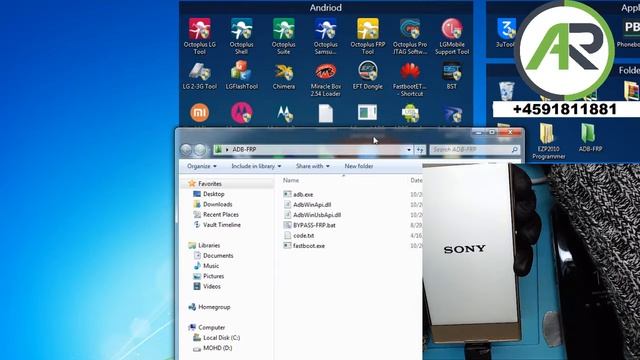Open the orange Mi desktop icon
The height and width of the screenshot is (360, 640).
point(200,113)
